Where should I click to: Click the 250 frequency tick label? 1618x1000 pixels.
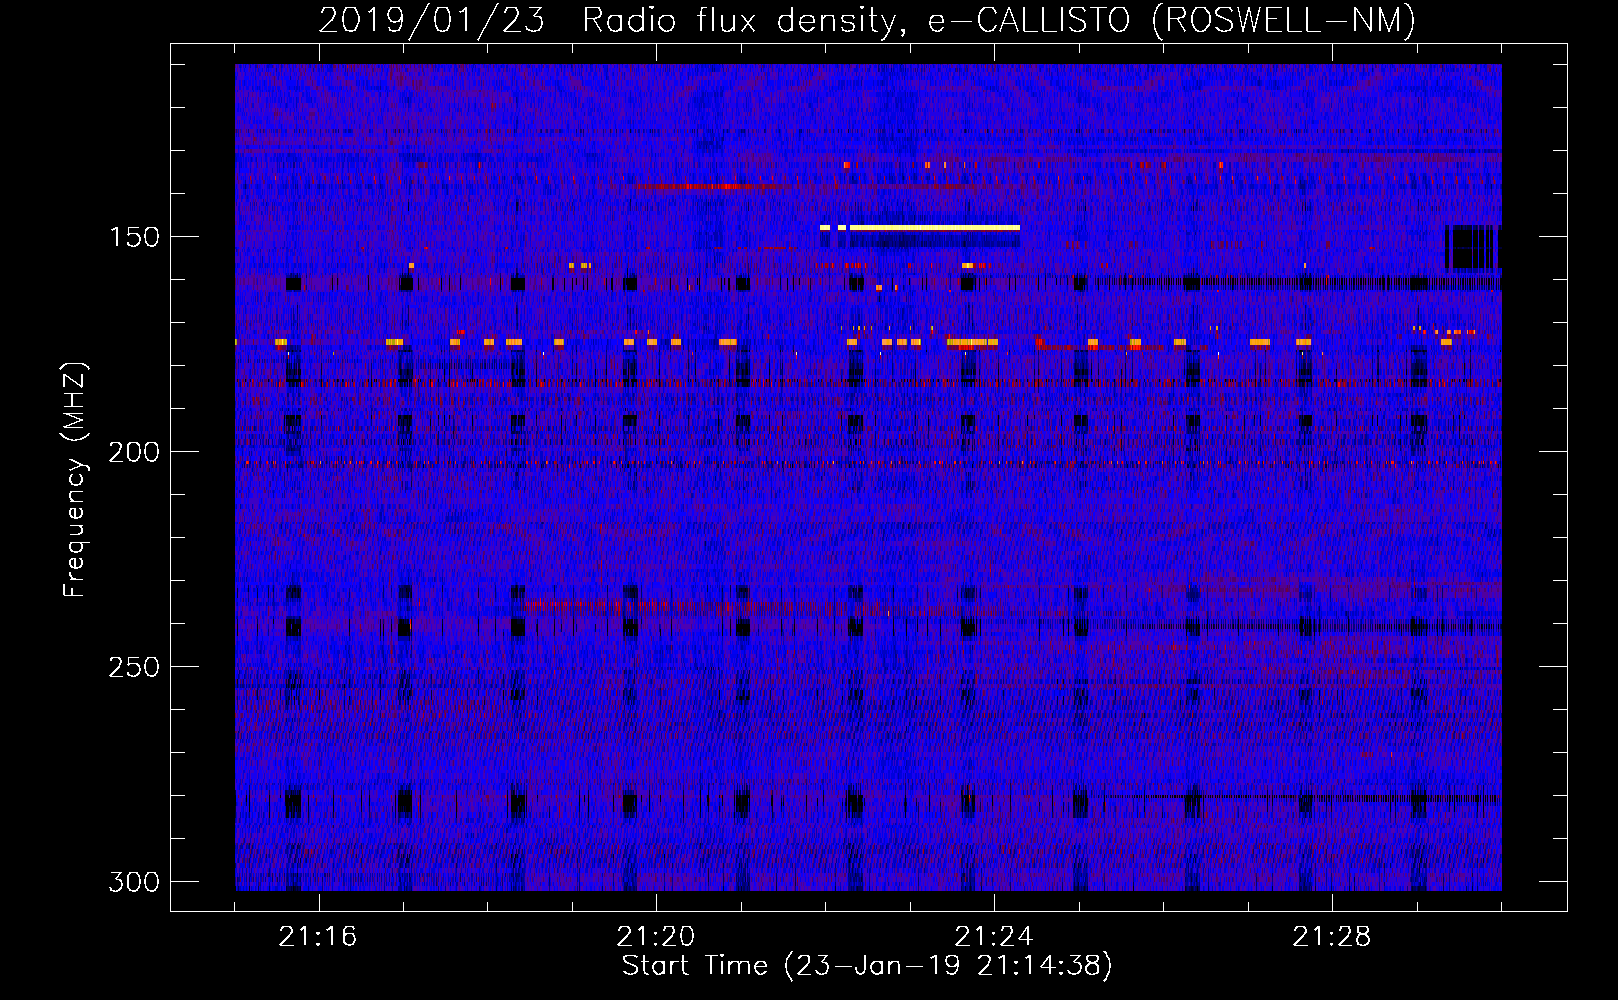coord(134,667)
